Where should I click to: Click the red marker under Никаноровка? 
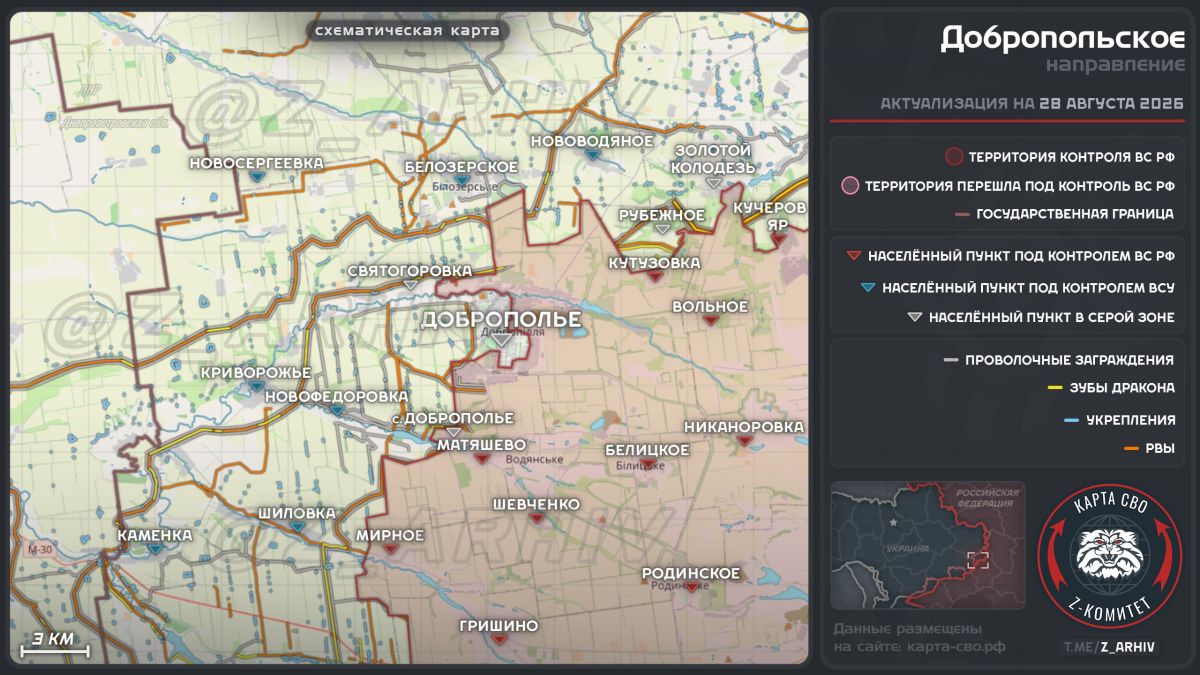pyautogui.click(x=743, y=441)
